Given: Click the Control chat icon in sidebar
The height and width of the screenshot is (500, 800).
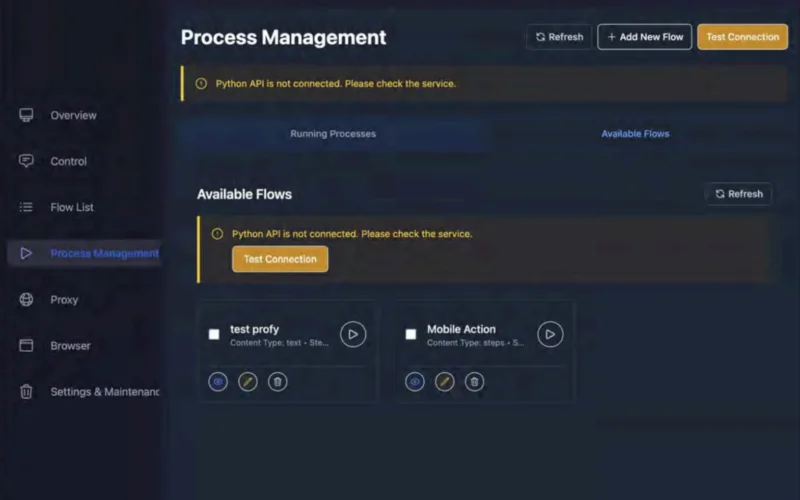Looking at the screenshot, I should [x=27, y=161].
